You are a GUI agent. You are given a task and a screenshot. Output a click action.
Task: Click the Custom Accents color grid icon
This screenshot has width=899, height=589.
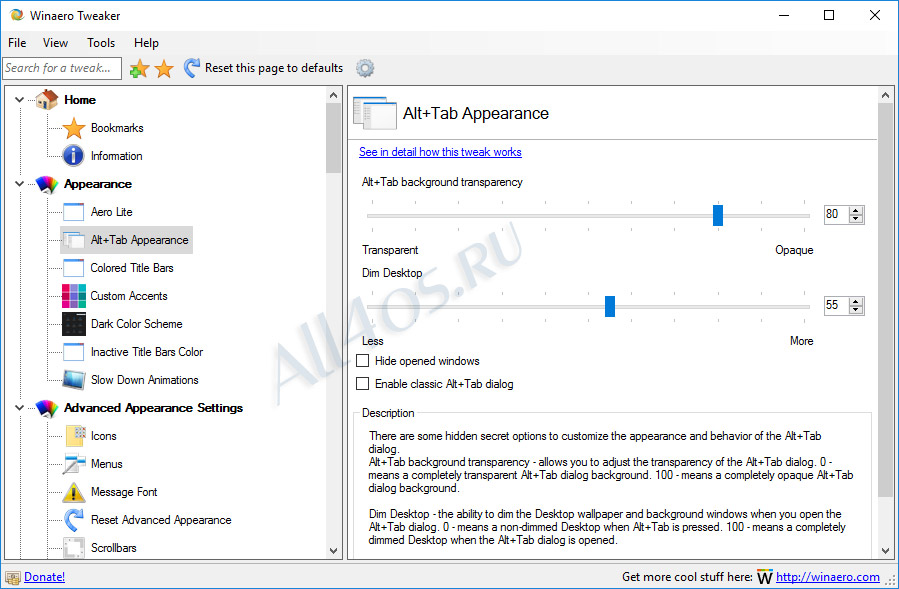point(74,296)
